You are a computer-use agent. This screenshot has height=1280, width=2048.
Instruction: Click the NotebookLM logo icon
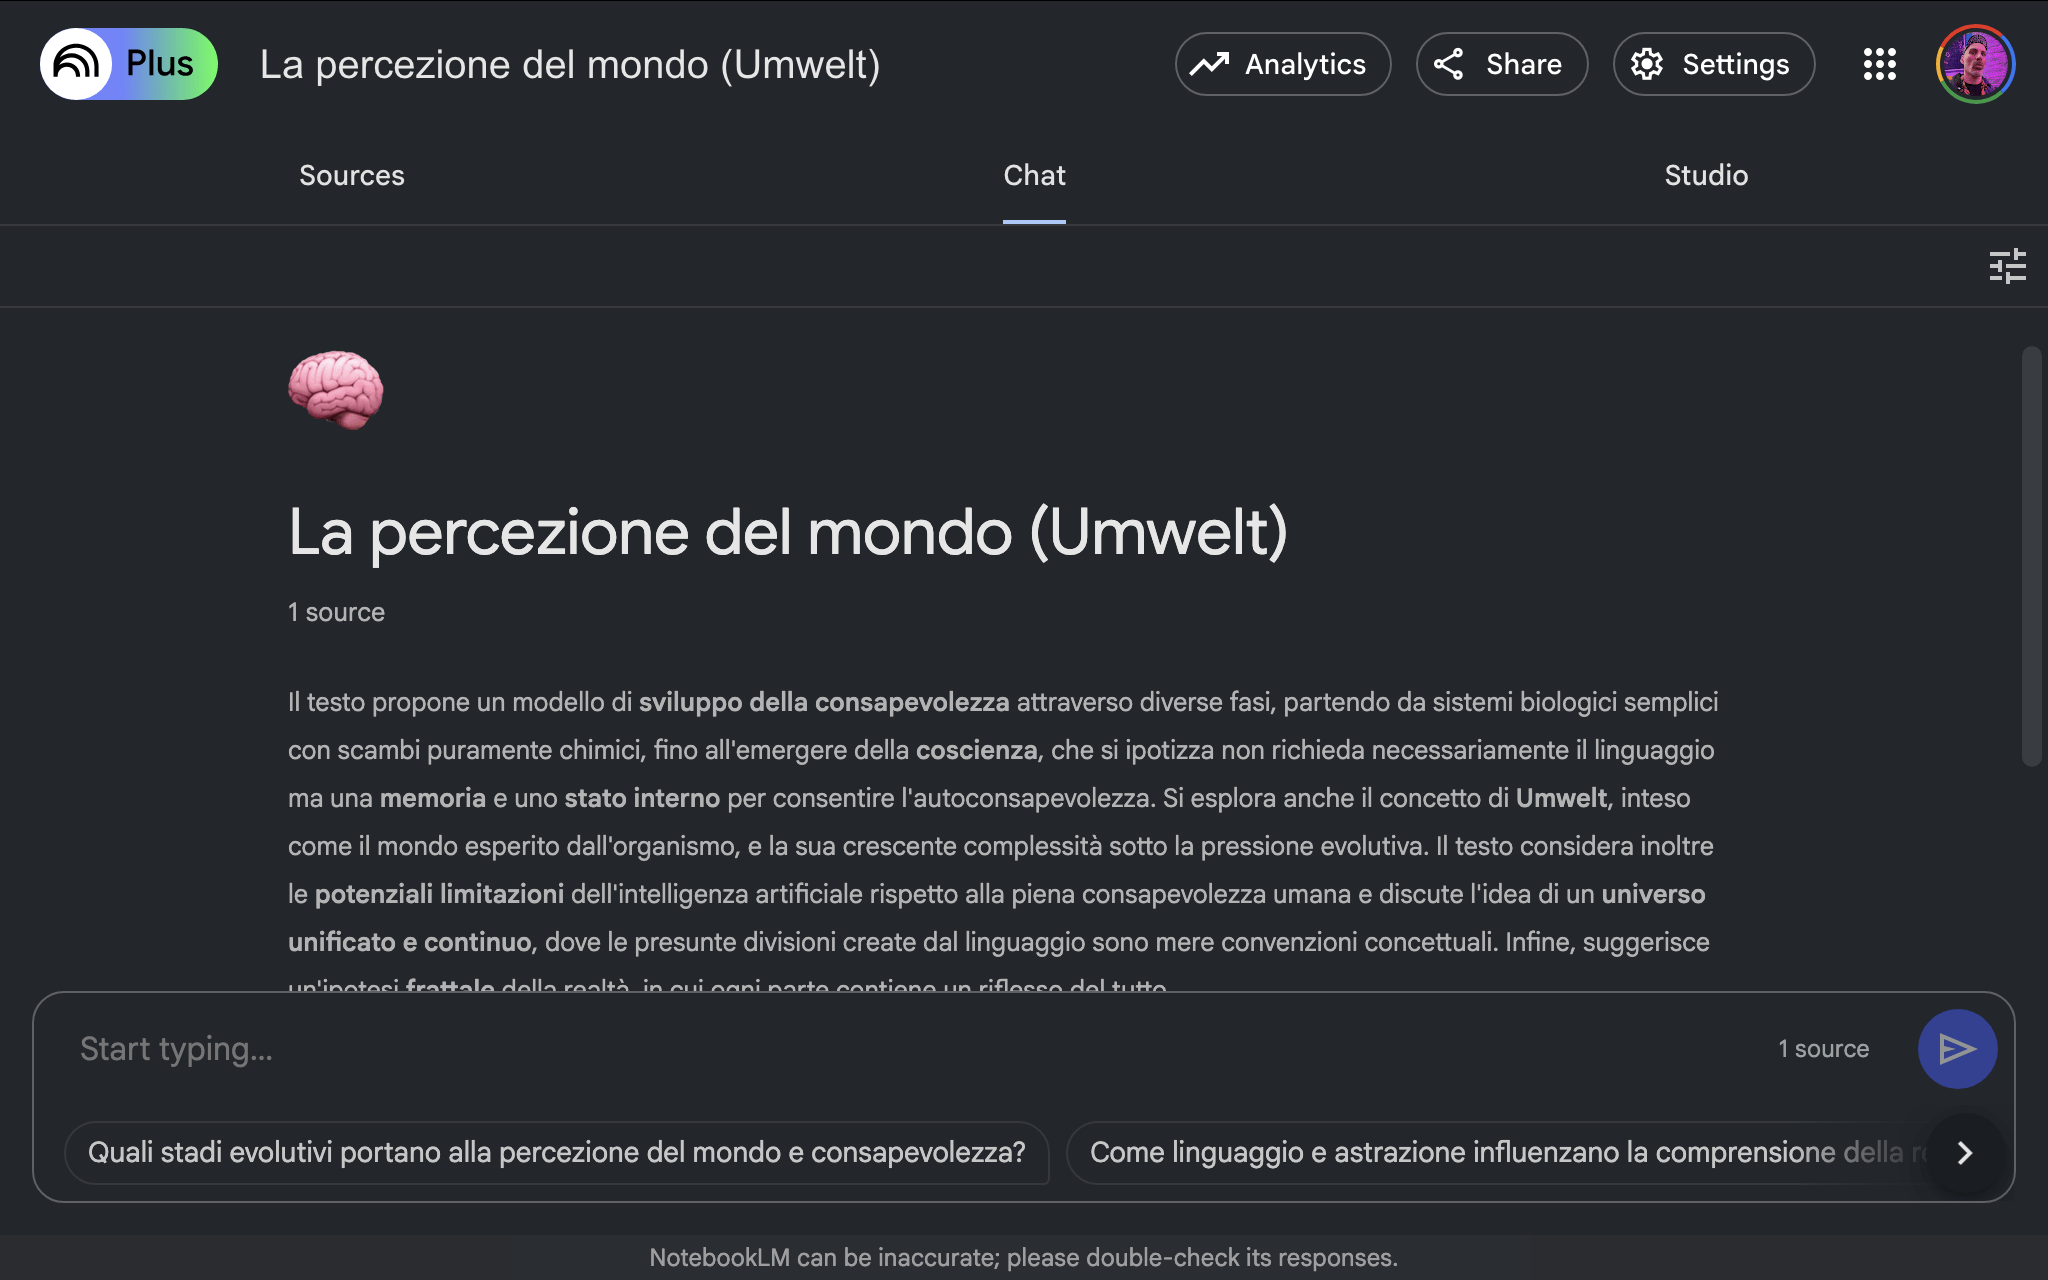[76, 64]
